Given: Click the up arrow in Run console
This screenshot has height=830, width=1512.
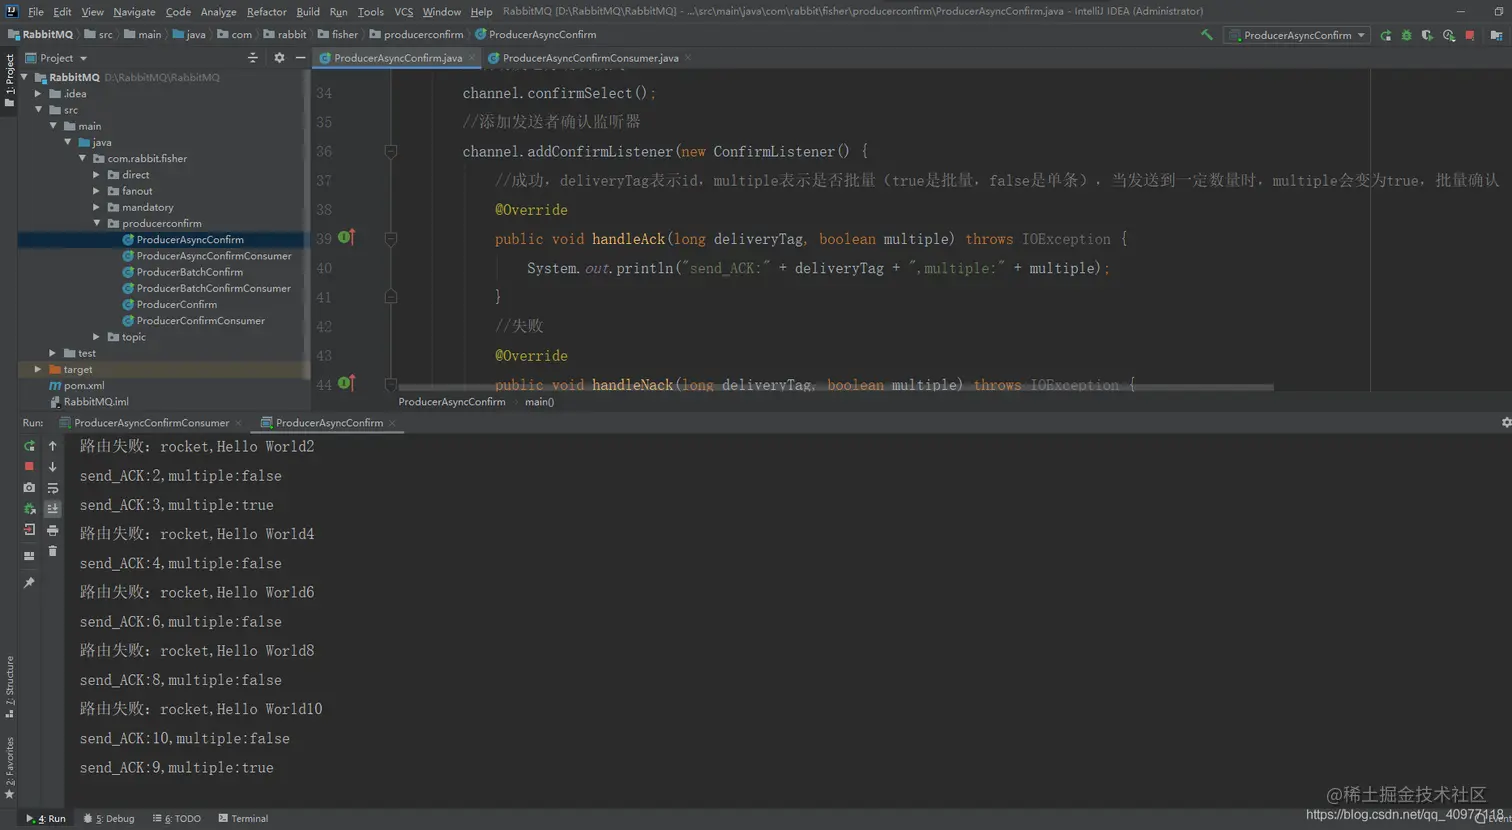Looking at the screenshot, I should pyautogui.click(x=53, y=446).
